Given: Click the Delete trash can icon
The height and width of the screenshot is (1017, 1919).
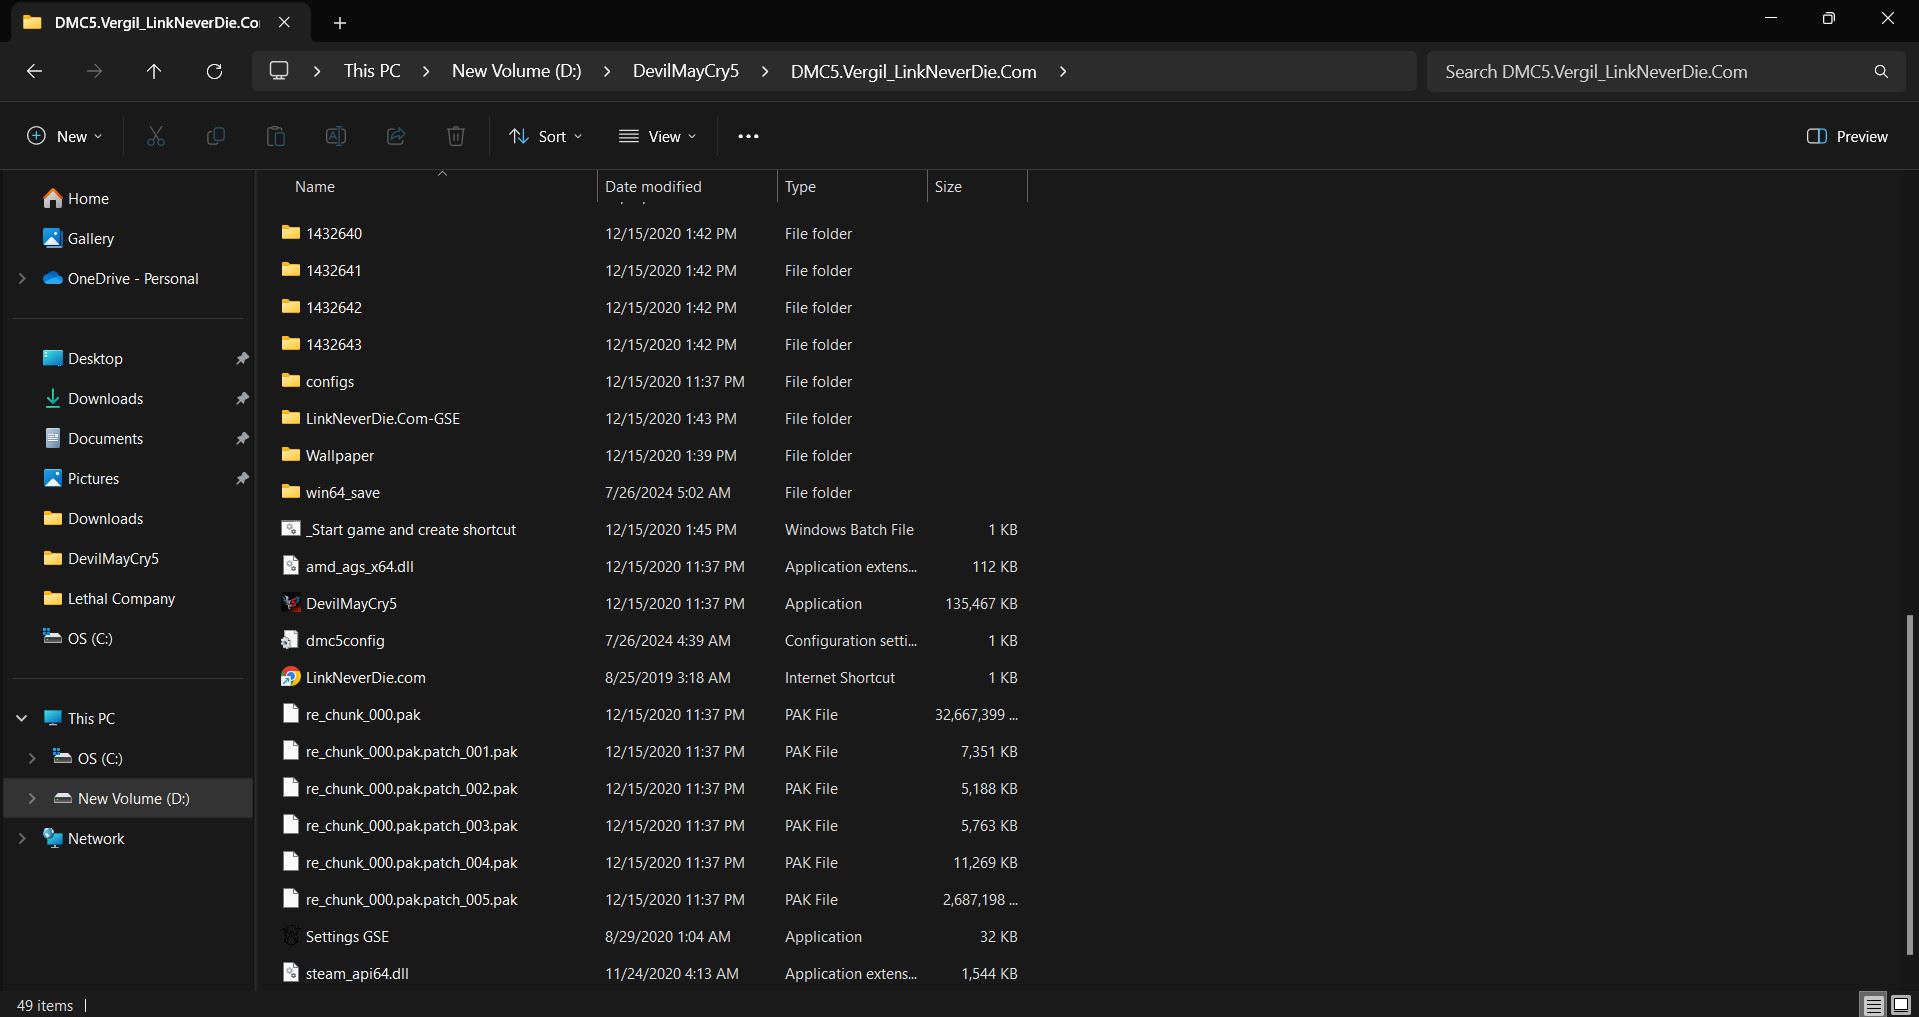Looking at the screenshot, I should tap(456, 136).
